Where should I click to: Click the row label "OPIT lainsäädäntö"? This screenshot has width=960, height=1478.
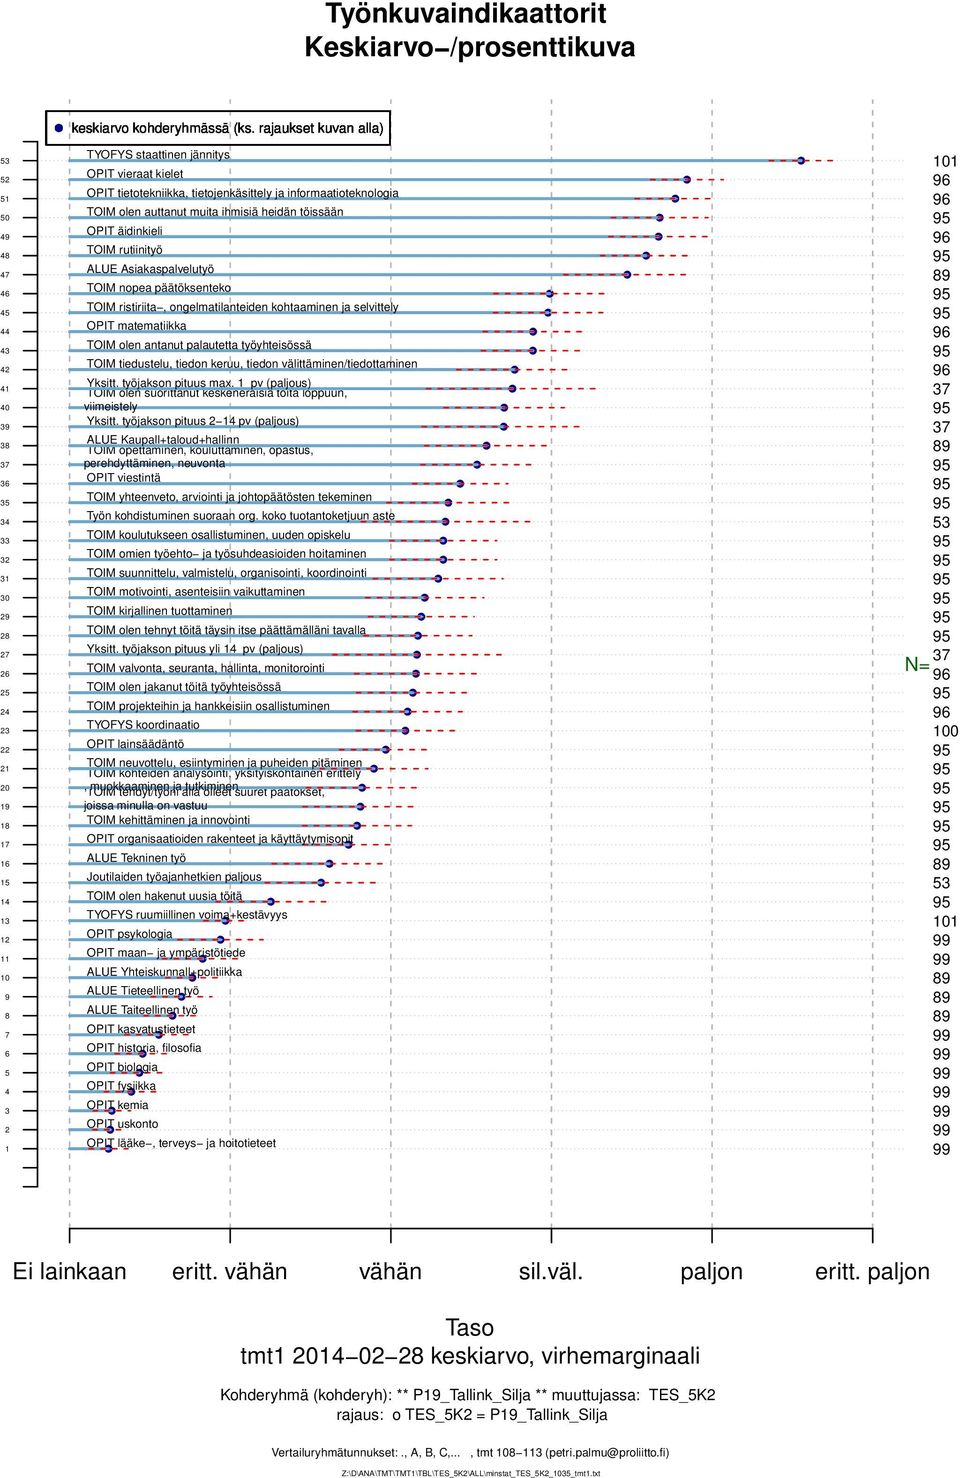point(135,744)
